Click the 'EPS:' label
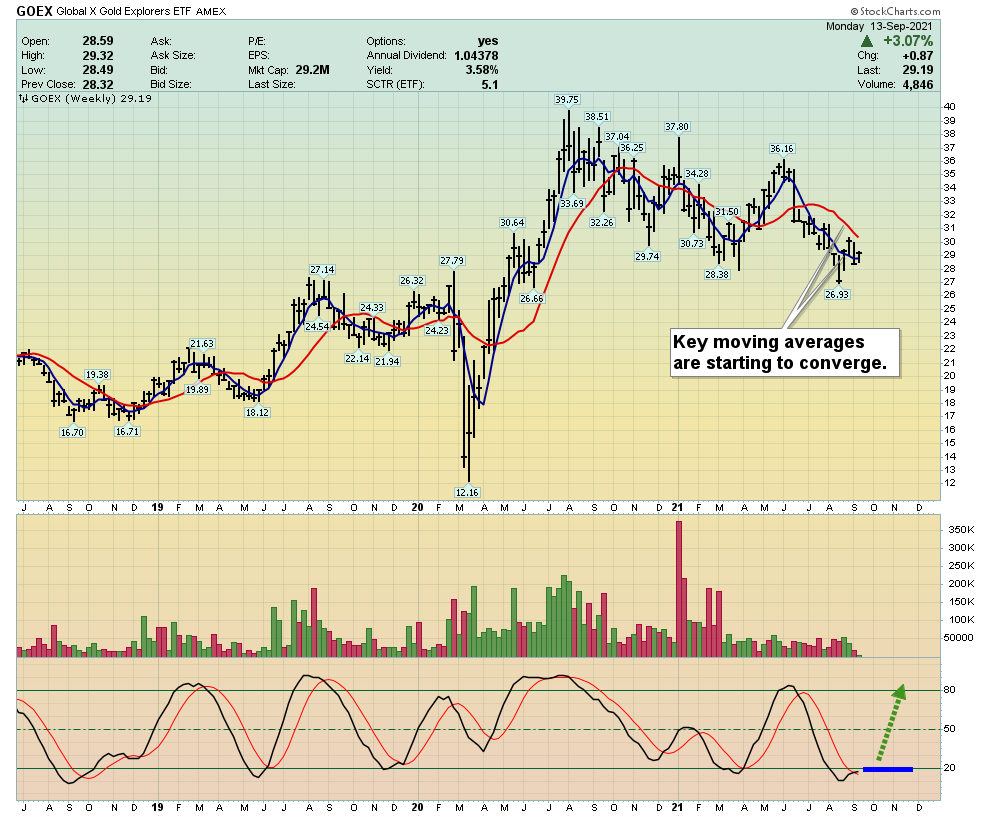 pyautogui.click(x=259, y=56)
